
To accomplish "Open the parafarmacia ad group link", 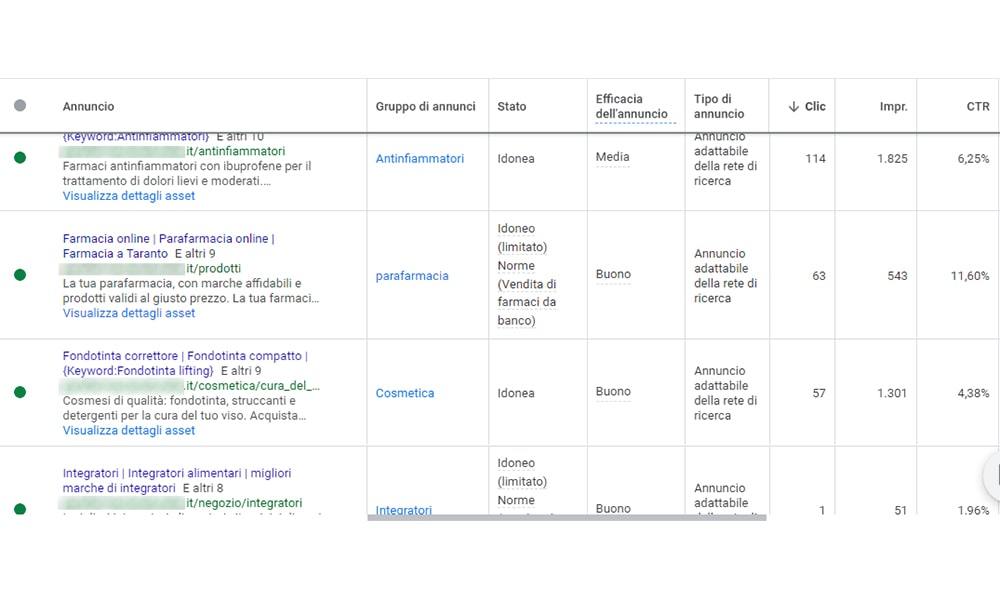I will click(412, 276).
